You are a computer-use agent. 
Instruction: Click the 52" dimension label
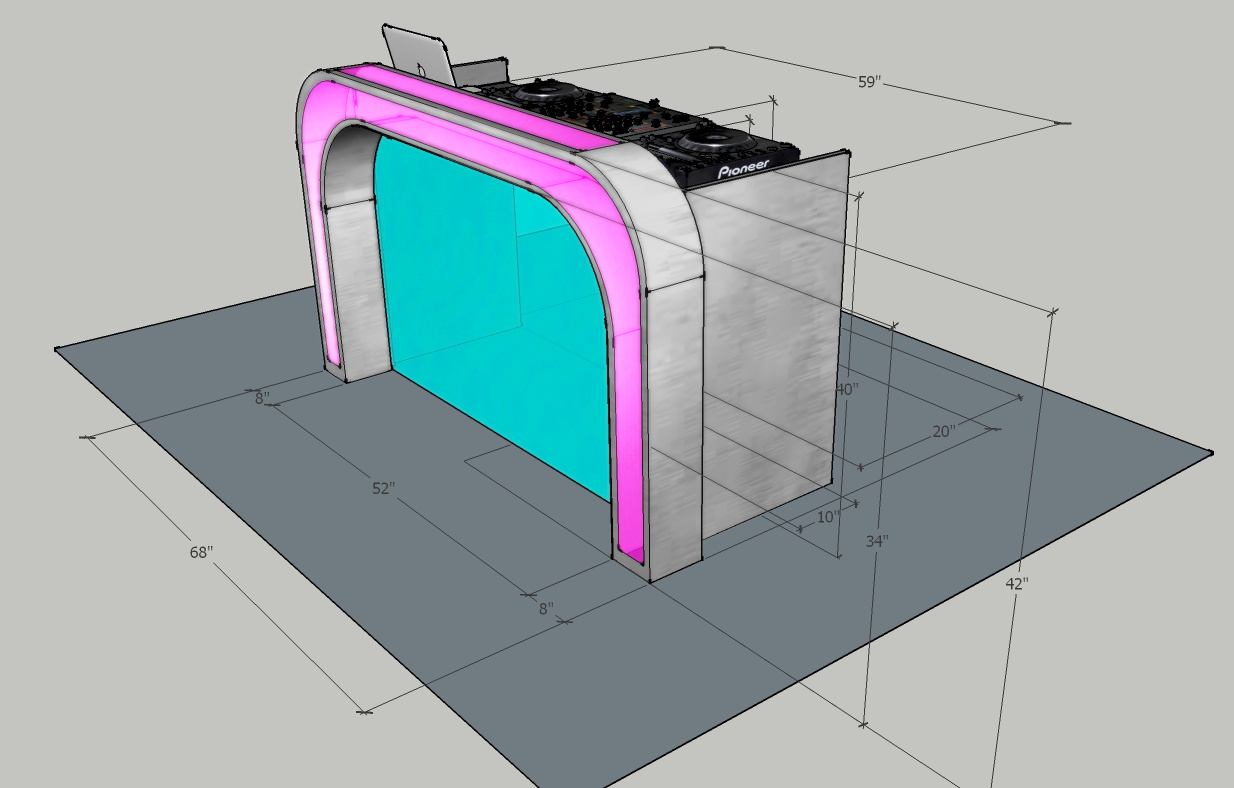pyautogui.click(x=383, y=489)
